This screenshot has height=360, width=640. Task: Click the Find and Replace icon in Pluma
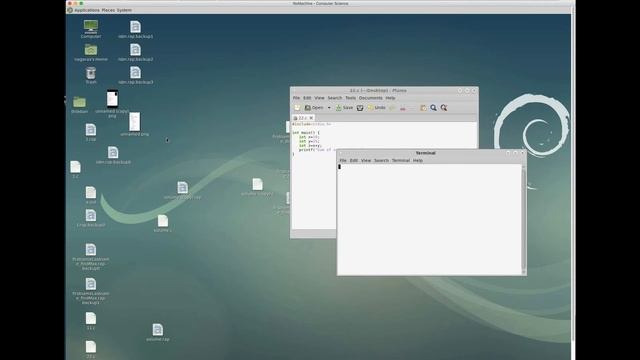click(x=444, y=108)
